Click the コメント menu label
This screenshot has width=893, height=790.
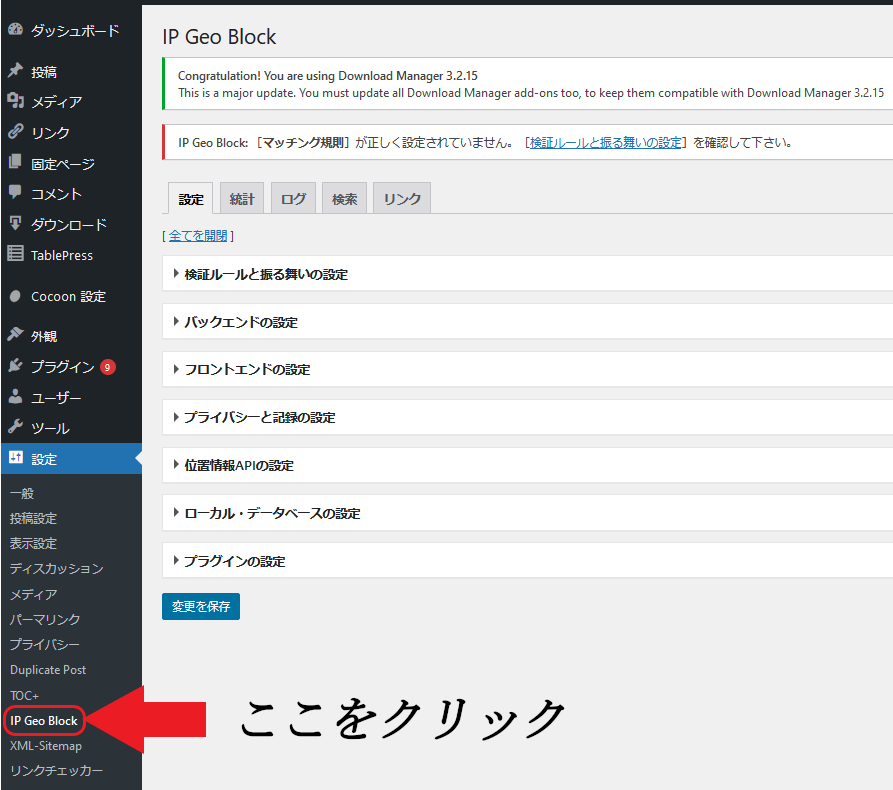coord(56,194)
